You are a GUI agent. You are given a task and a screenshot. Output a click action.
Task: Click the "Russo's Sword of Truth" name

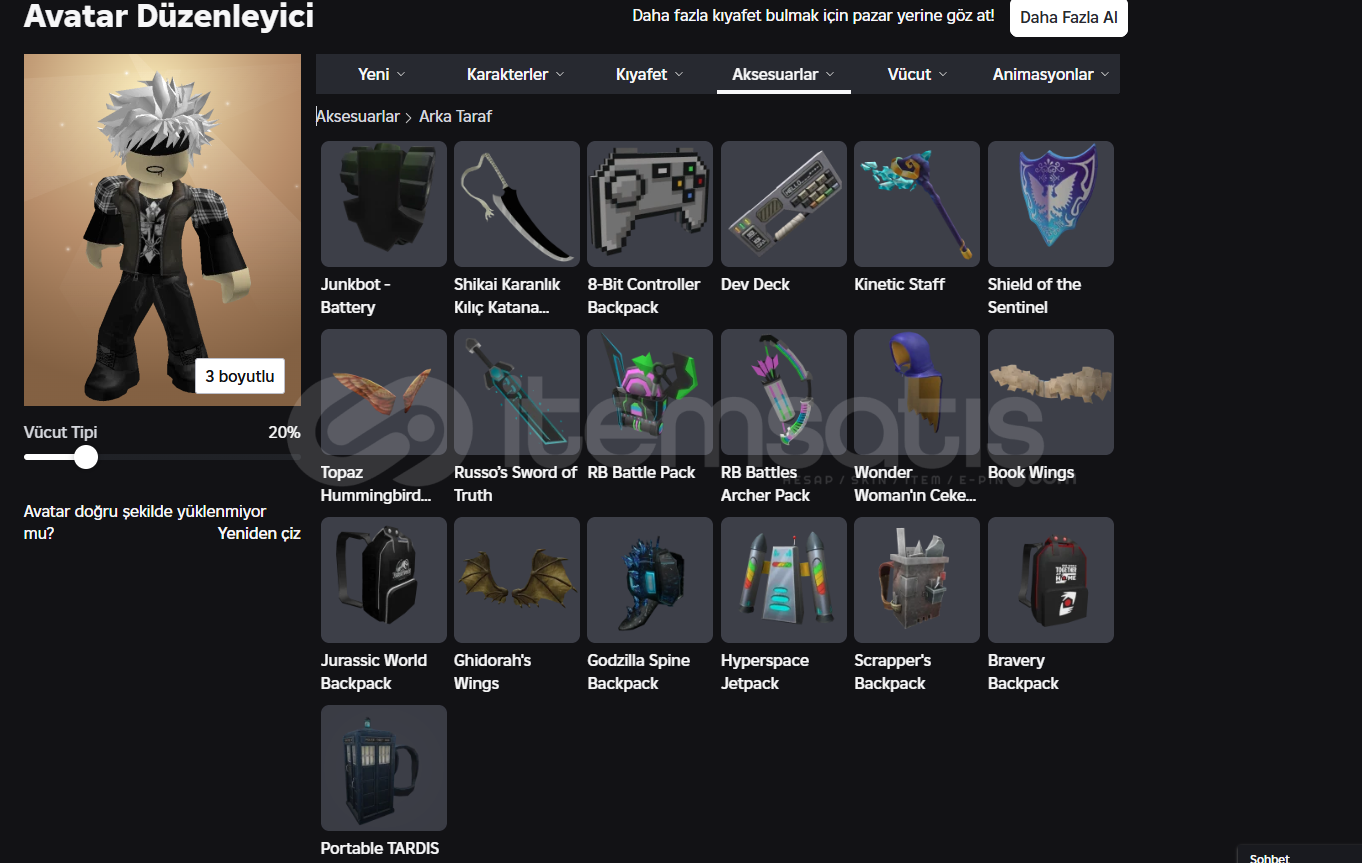[516, 484]
